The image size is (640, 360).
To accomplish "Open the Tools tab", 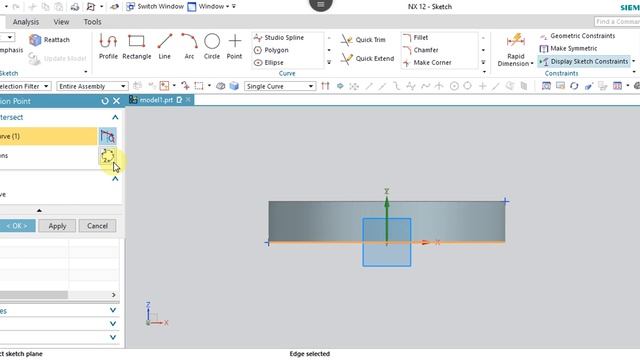I will click(92, 22).
